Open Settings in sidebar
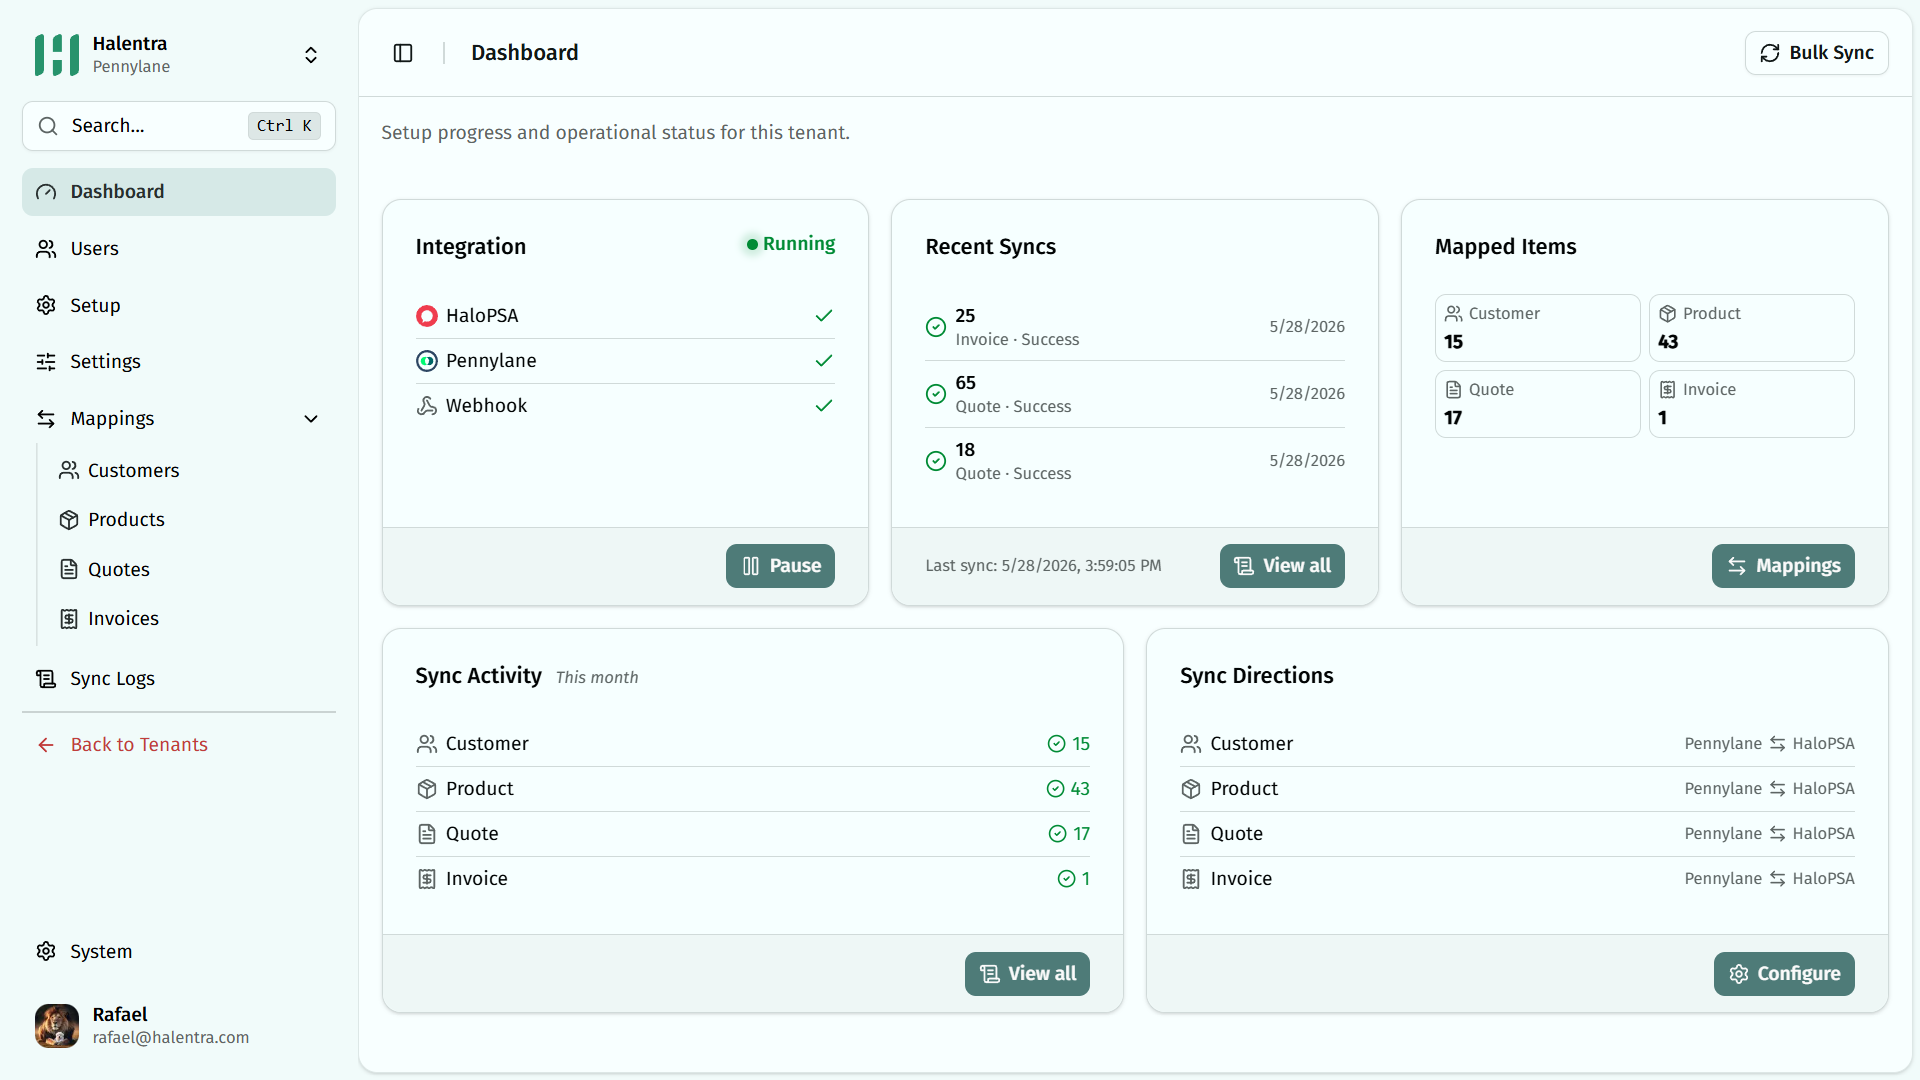 [x=179, y=362]
